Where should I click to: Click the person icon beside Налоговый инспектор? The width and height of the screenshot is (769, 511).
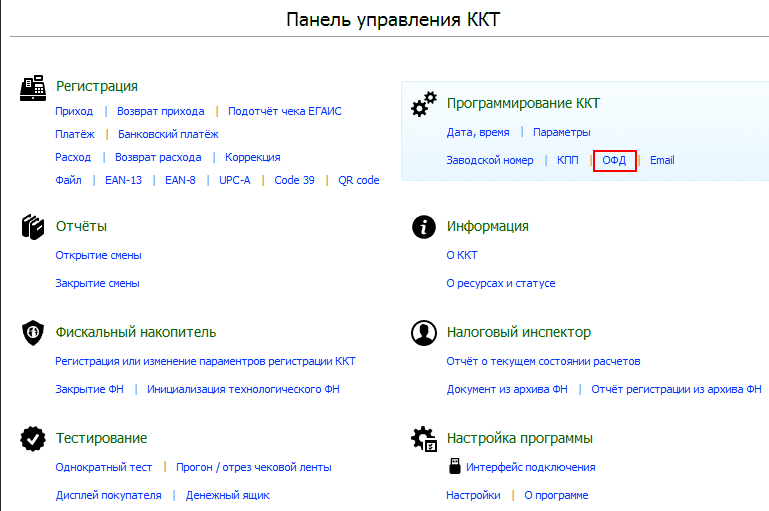click(424, 333)
